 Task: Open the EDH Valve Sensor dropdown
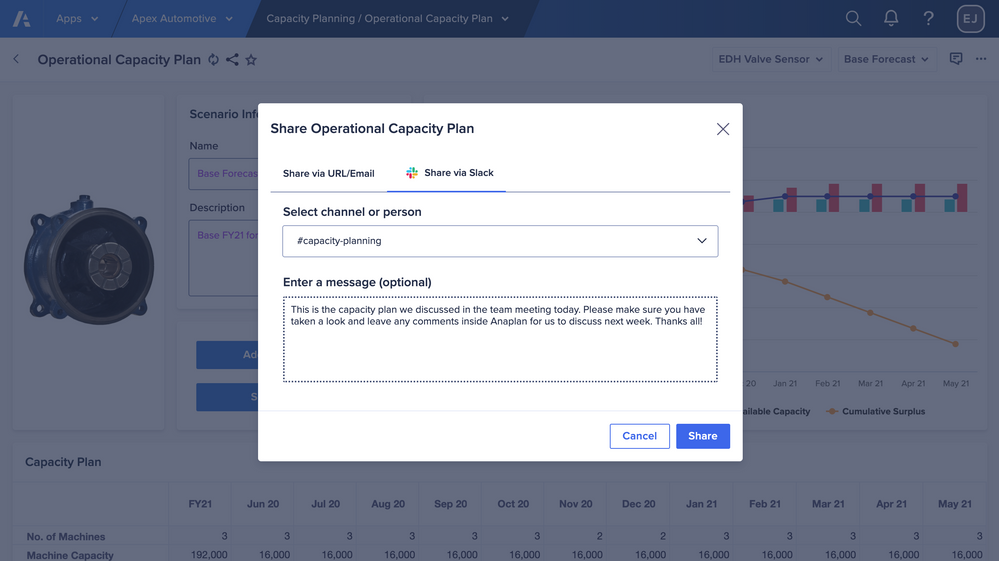click(770, 59)
